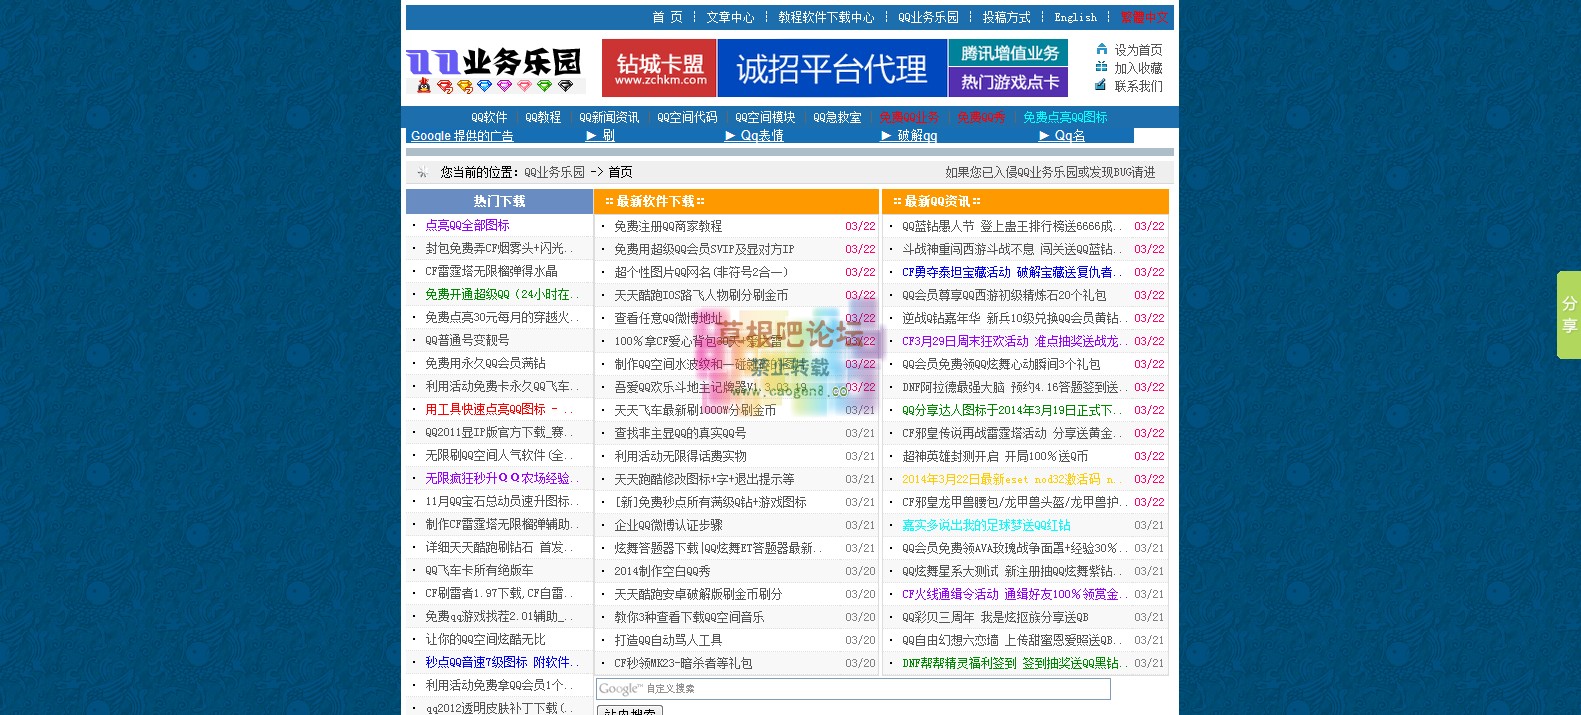The image size is (1581, 715).
Task: Select the QQ软件 category tab
Action: (x=489, y=117)
